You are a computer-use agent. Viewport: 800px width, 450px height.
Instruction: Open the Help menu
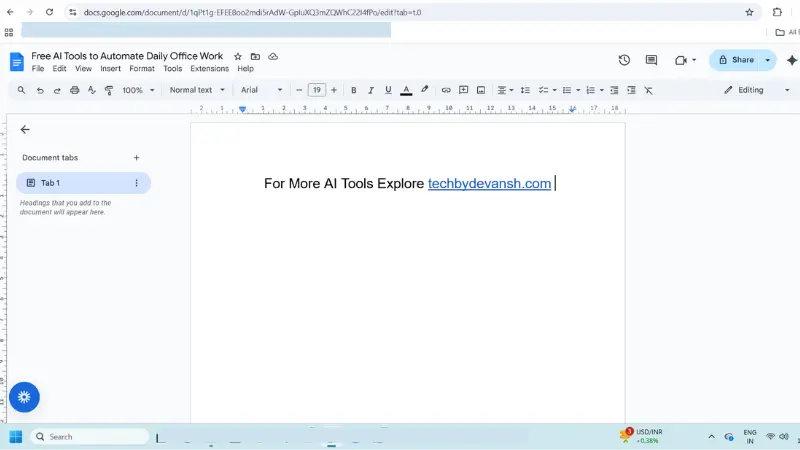click(x=245, y=68)
